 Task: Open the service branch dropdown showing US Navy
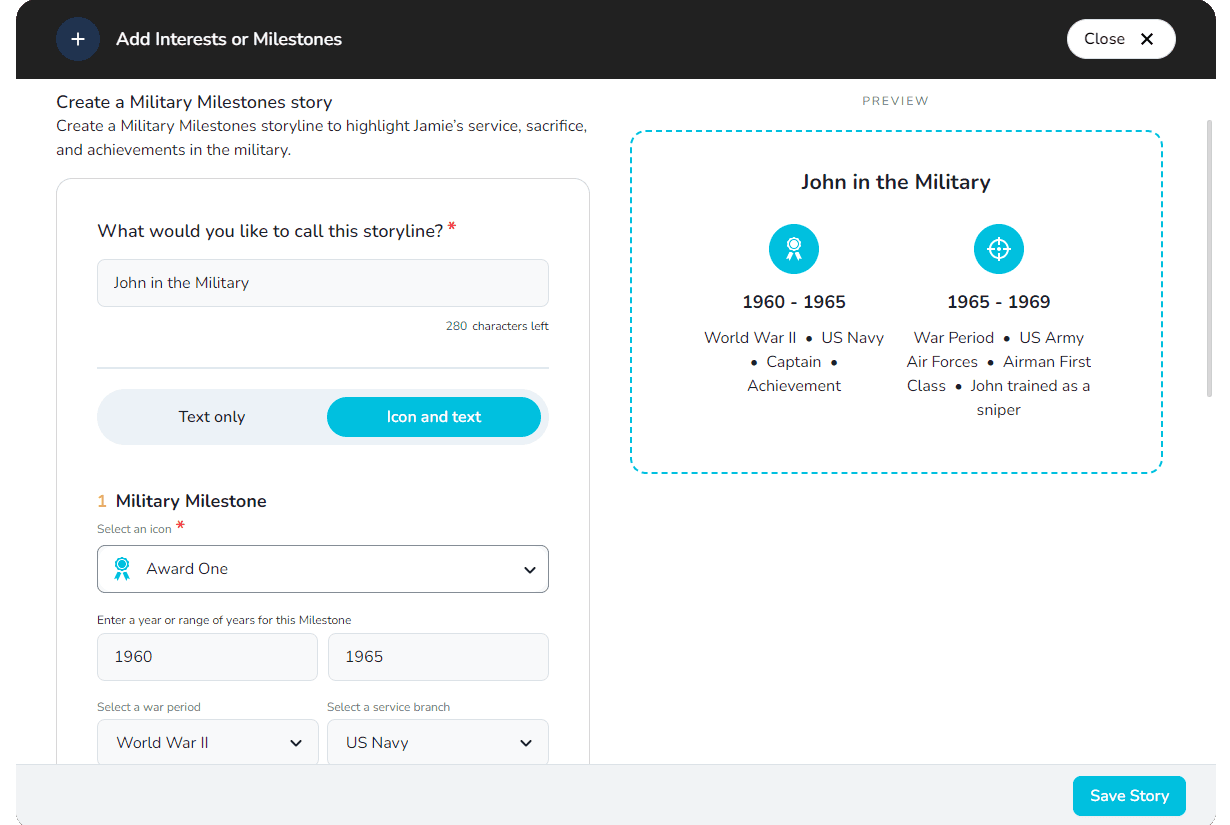point(437,742)
